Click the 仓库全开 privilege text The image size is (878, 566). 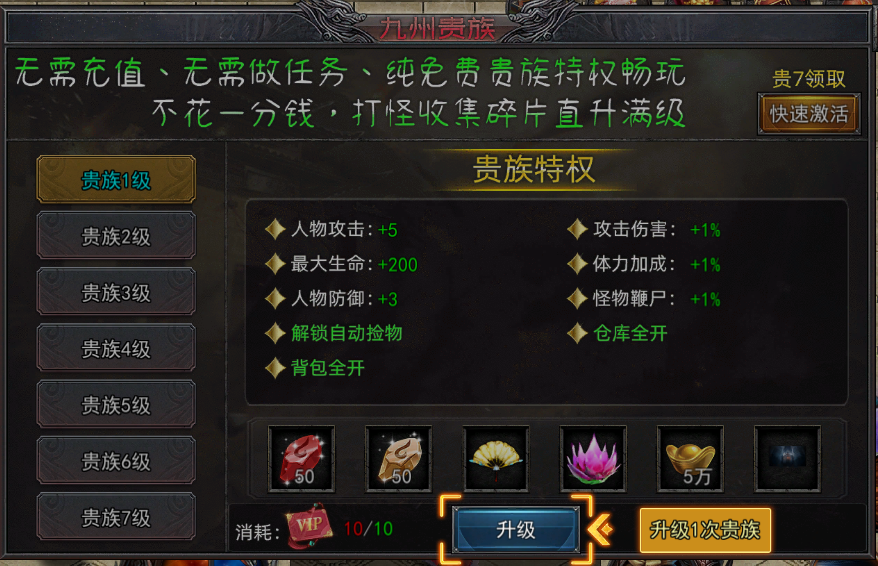[630, 333]
